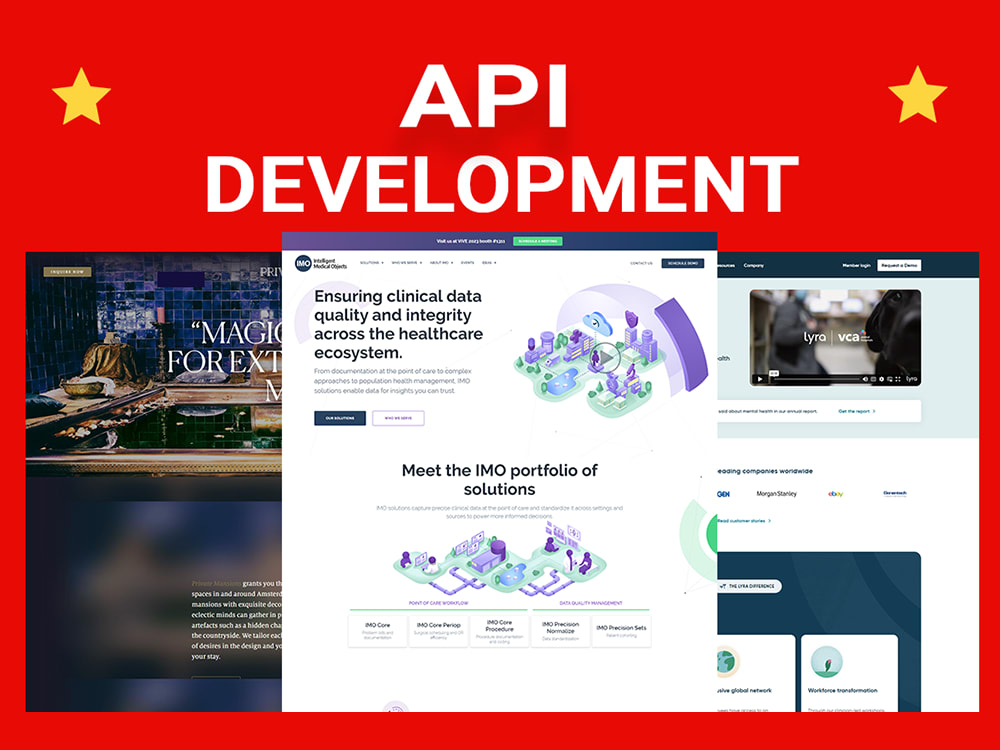Open the Company menu on Lyra site
1000x750 pixels.
tap(755, 264)
